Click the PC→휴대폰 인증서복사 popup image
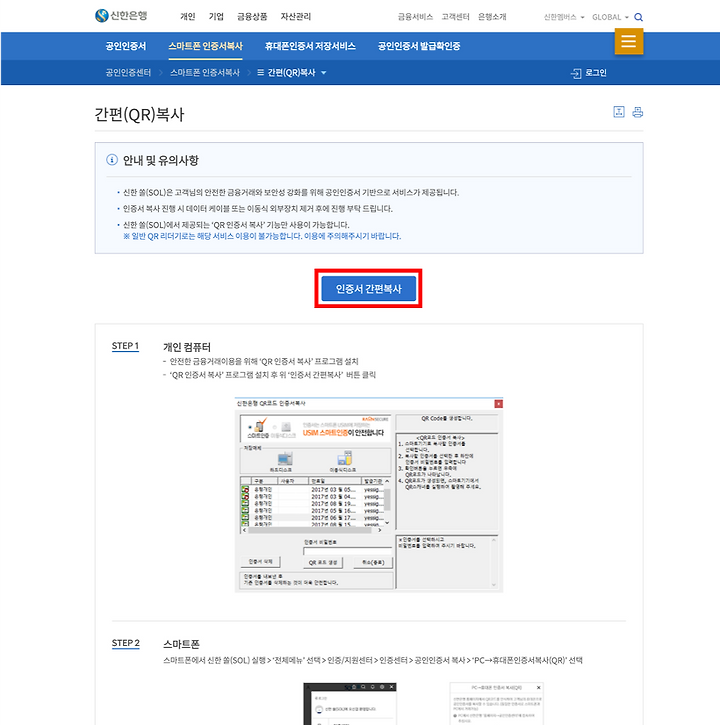720x725 pixels. pos(497,703)
